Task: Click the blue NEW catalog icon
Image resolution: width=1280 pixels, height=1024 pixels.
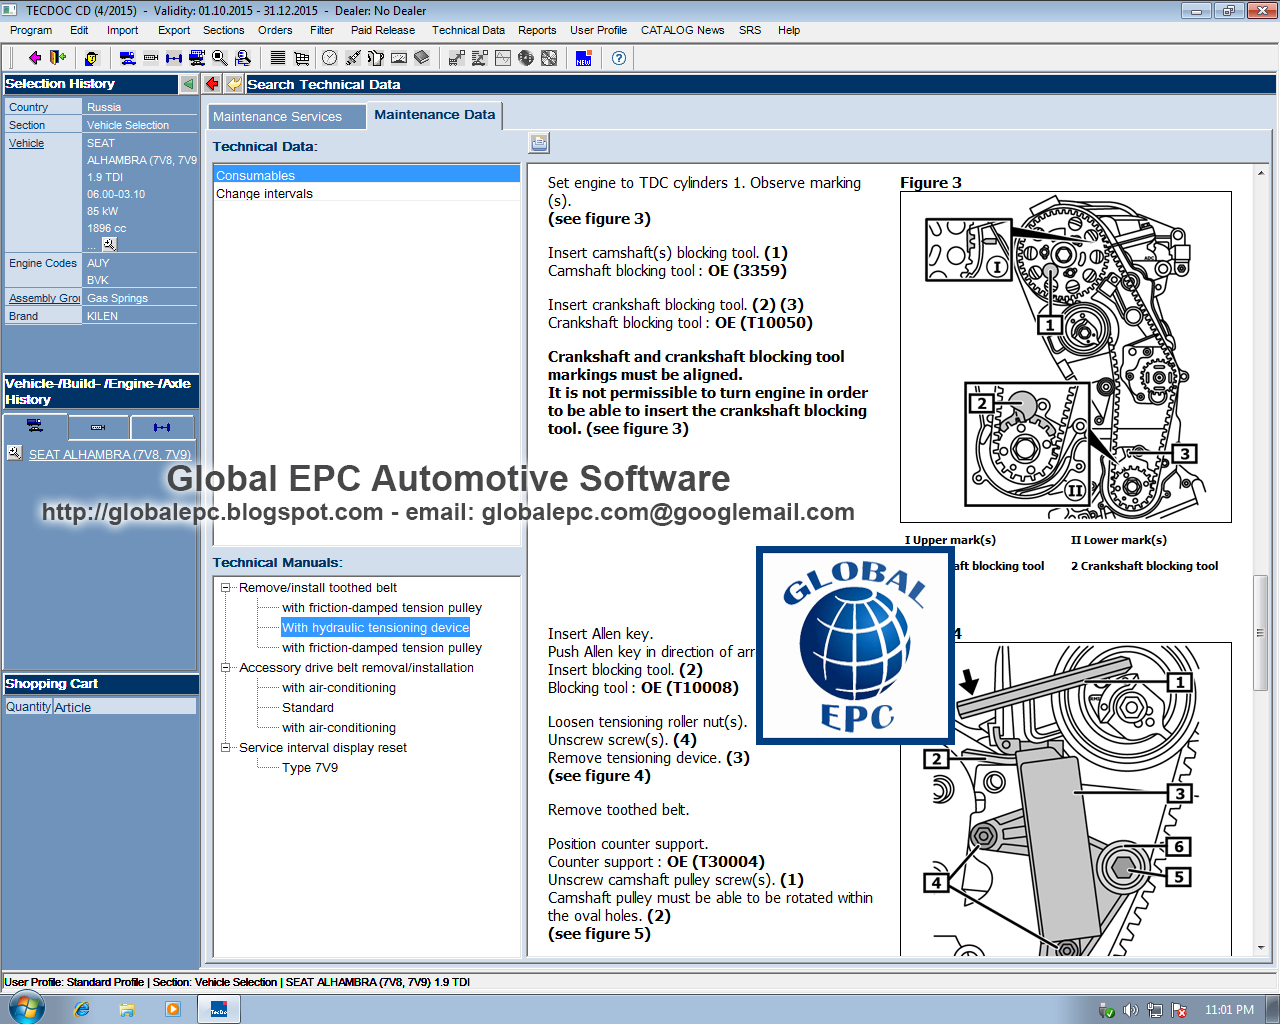Action: (584, 58)
